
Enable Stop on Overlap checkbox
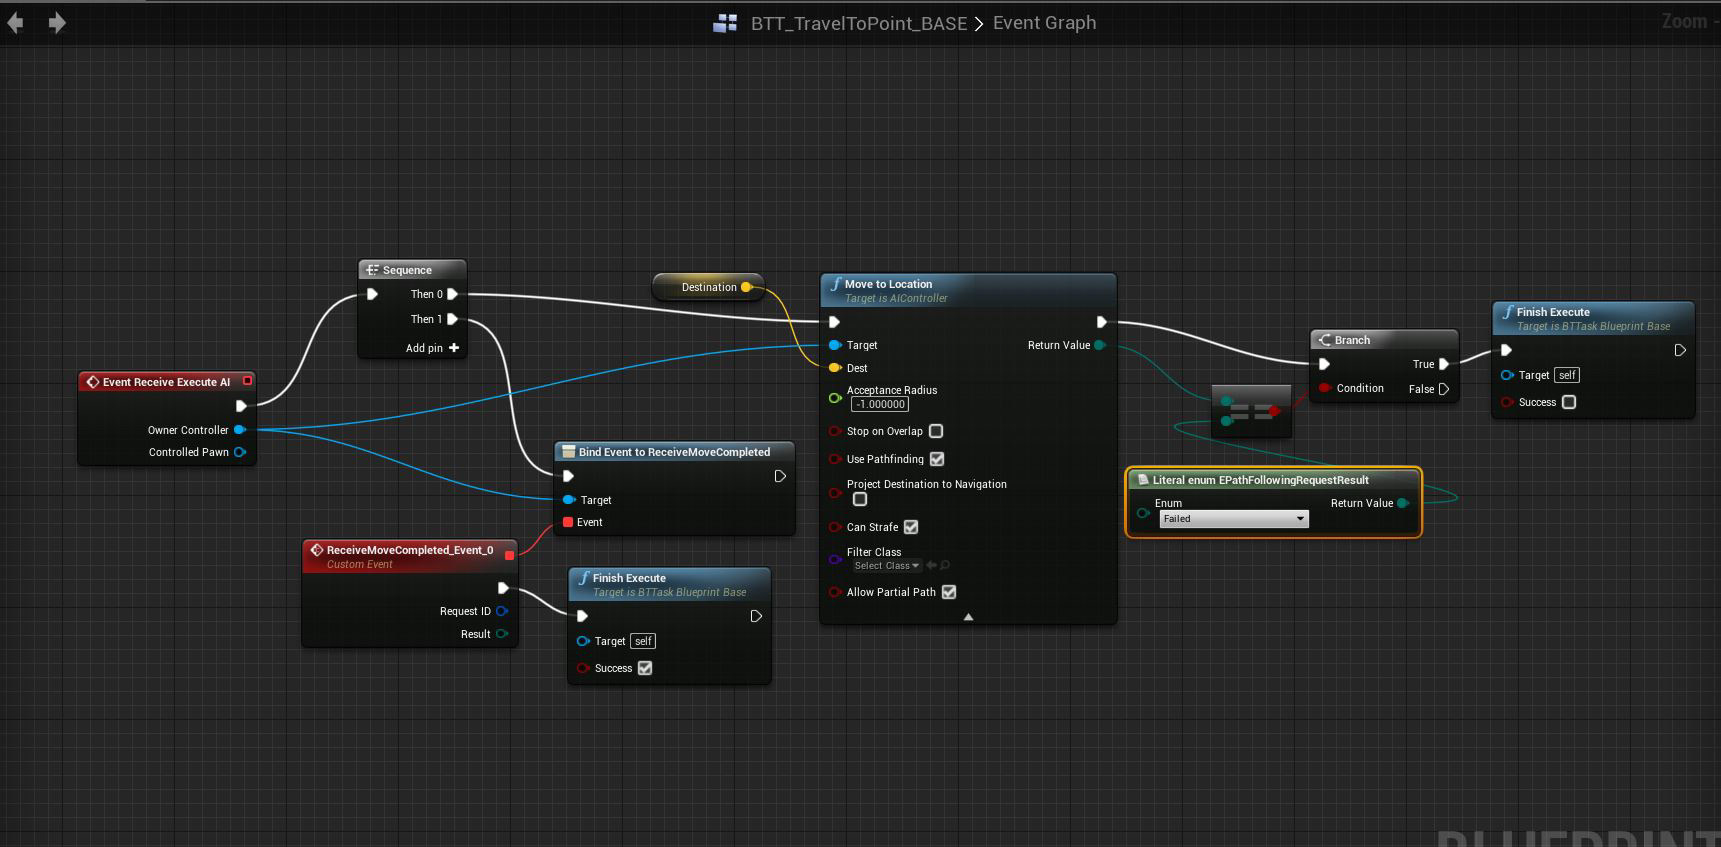coord(936,431)
